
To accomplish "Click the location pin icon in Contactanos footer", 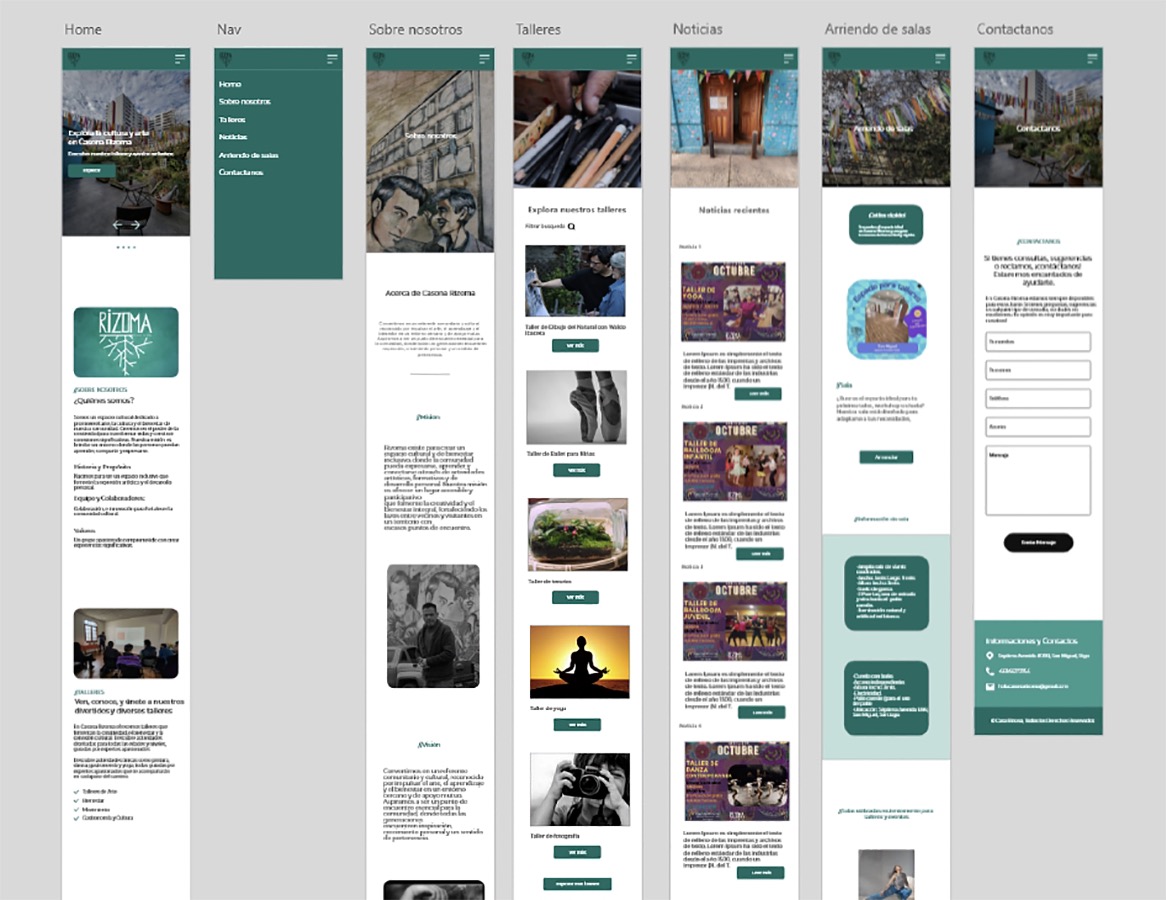I will click(x=989, y=656).
